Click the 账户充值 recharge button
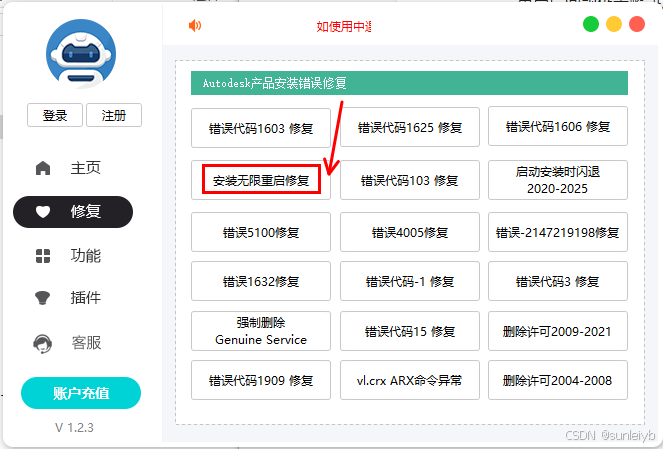The width and height of the screenshot is (663, 449). point(81,393)
